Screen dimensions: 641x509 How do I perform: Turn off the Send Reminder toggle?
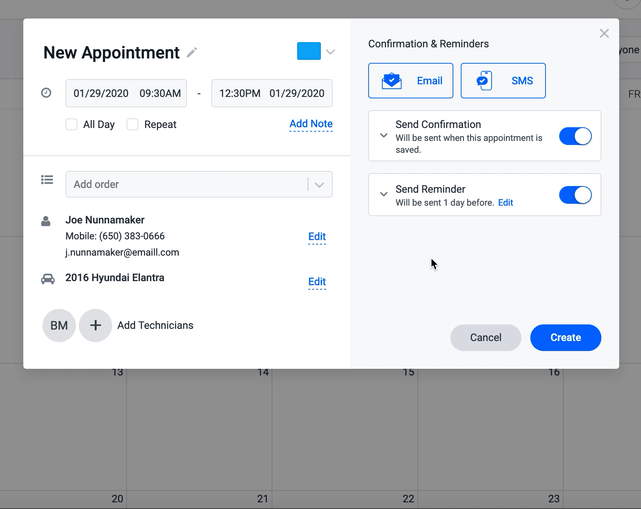tap(575, 195)
